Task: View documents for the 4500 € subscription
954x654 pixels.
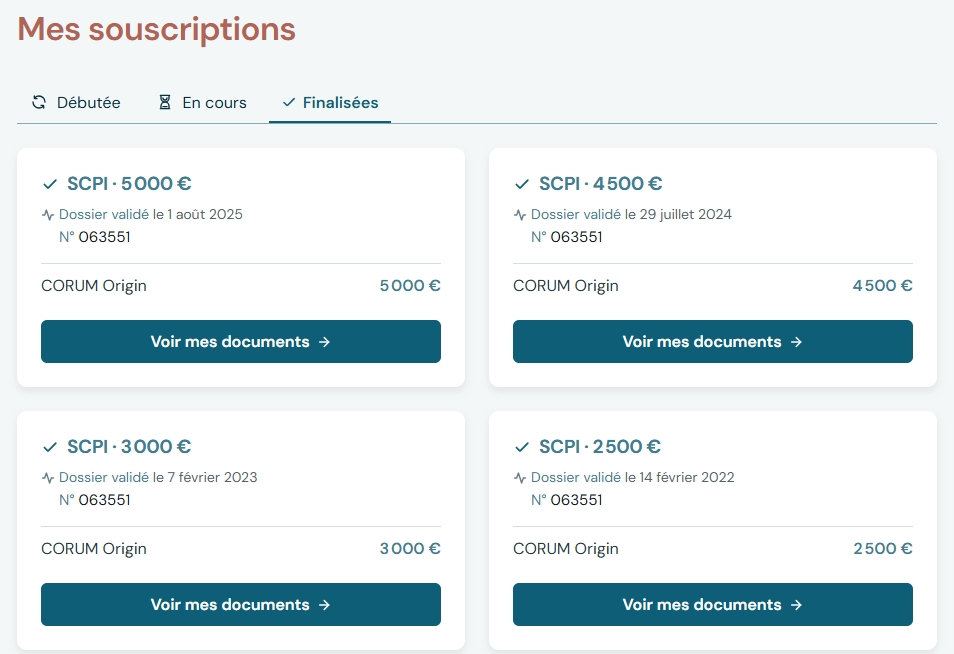Action: 712,341
